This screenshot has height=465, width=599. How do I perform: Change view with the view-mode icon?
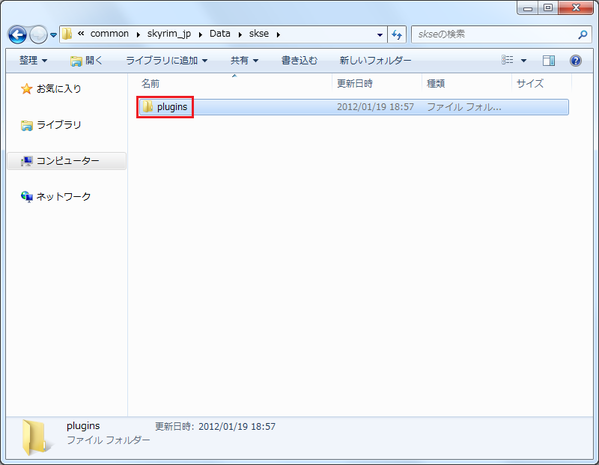click(x=507, y=60)
